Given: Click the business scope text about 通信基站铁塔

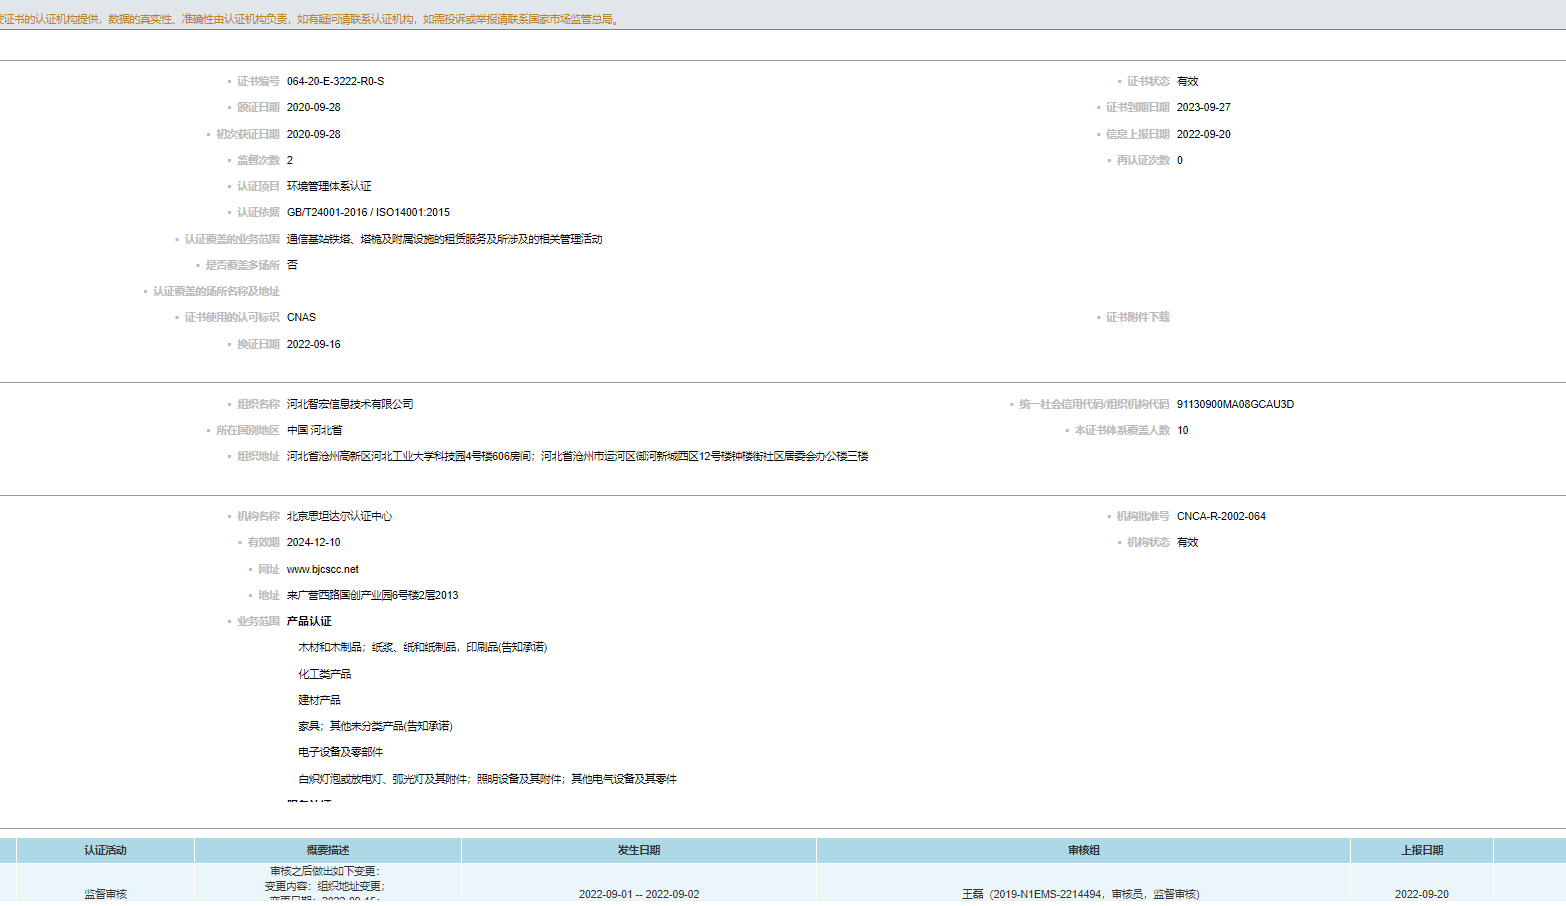Looking at the screenshot, I should click(444, 239).
